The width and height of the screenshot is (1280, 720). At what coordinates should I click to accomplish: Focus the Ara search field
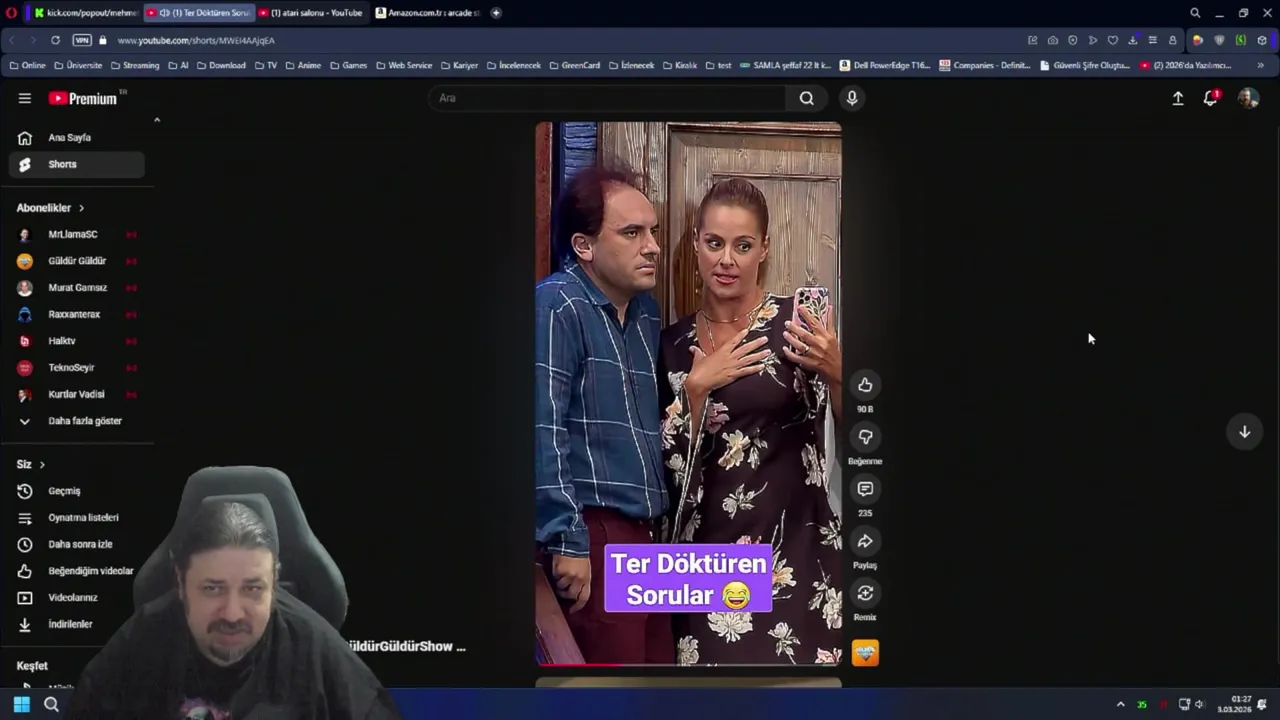608,98
